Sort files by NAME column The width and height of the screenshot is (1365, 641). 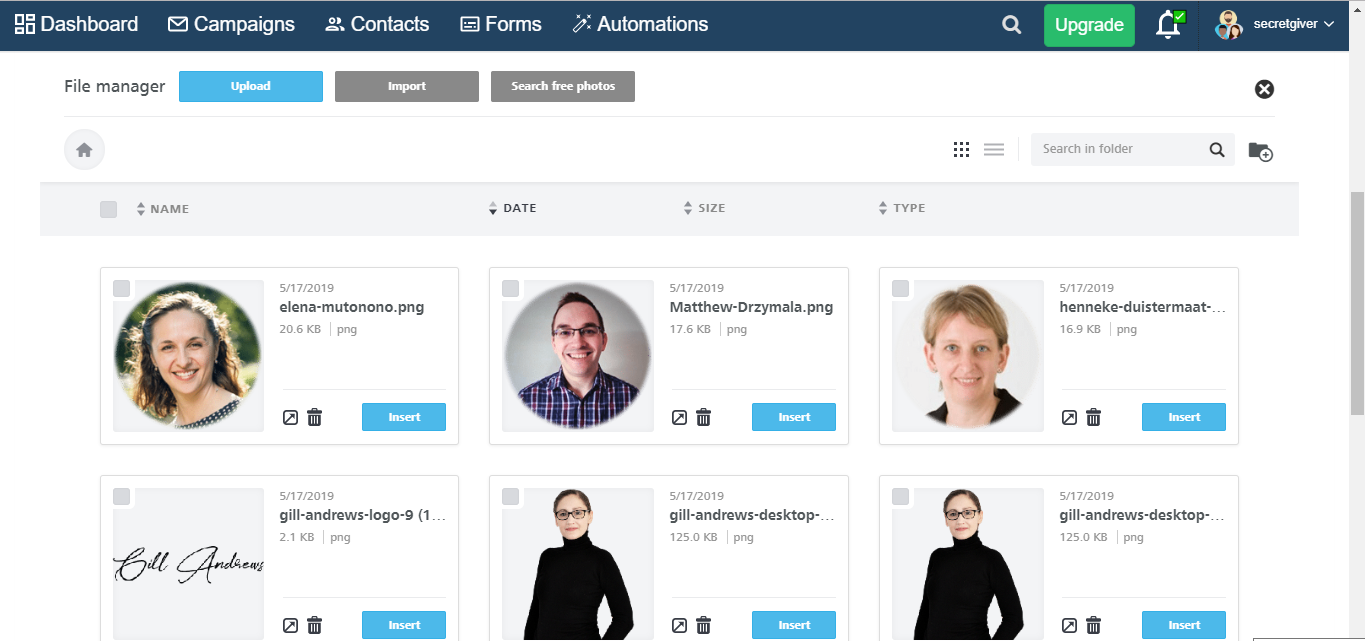click(x=162, y=209)
